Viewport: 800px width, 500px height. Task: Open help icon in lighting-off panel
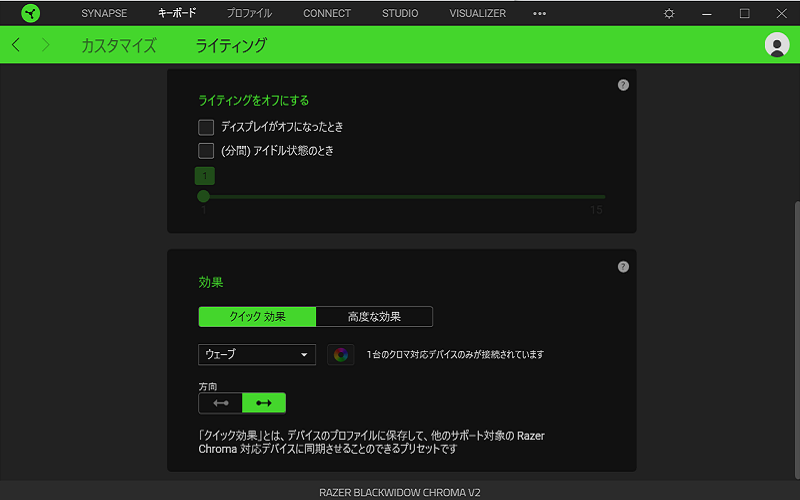point(623,85)
